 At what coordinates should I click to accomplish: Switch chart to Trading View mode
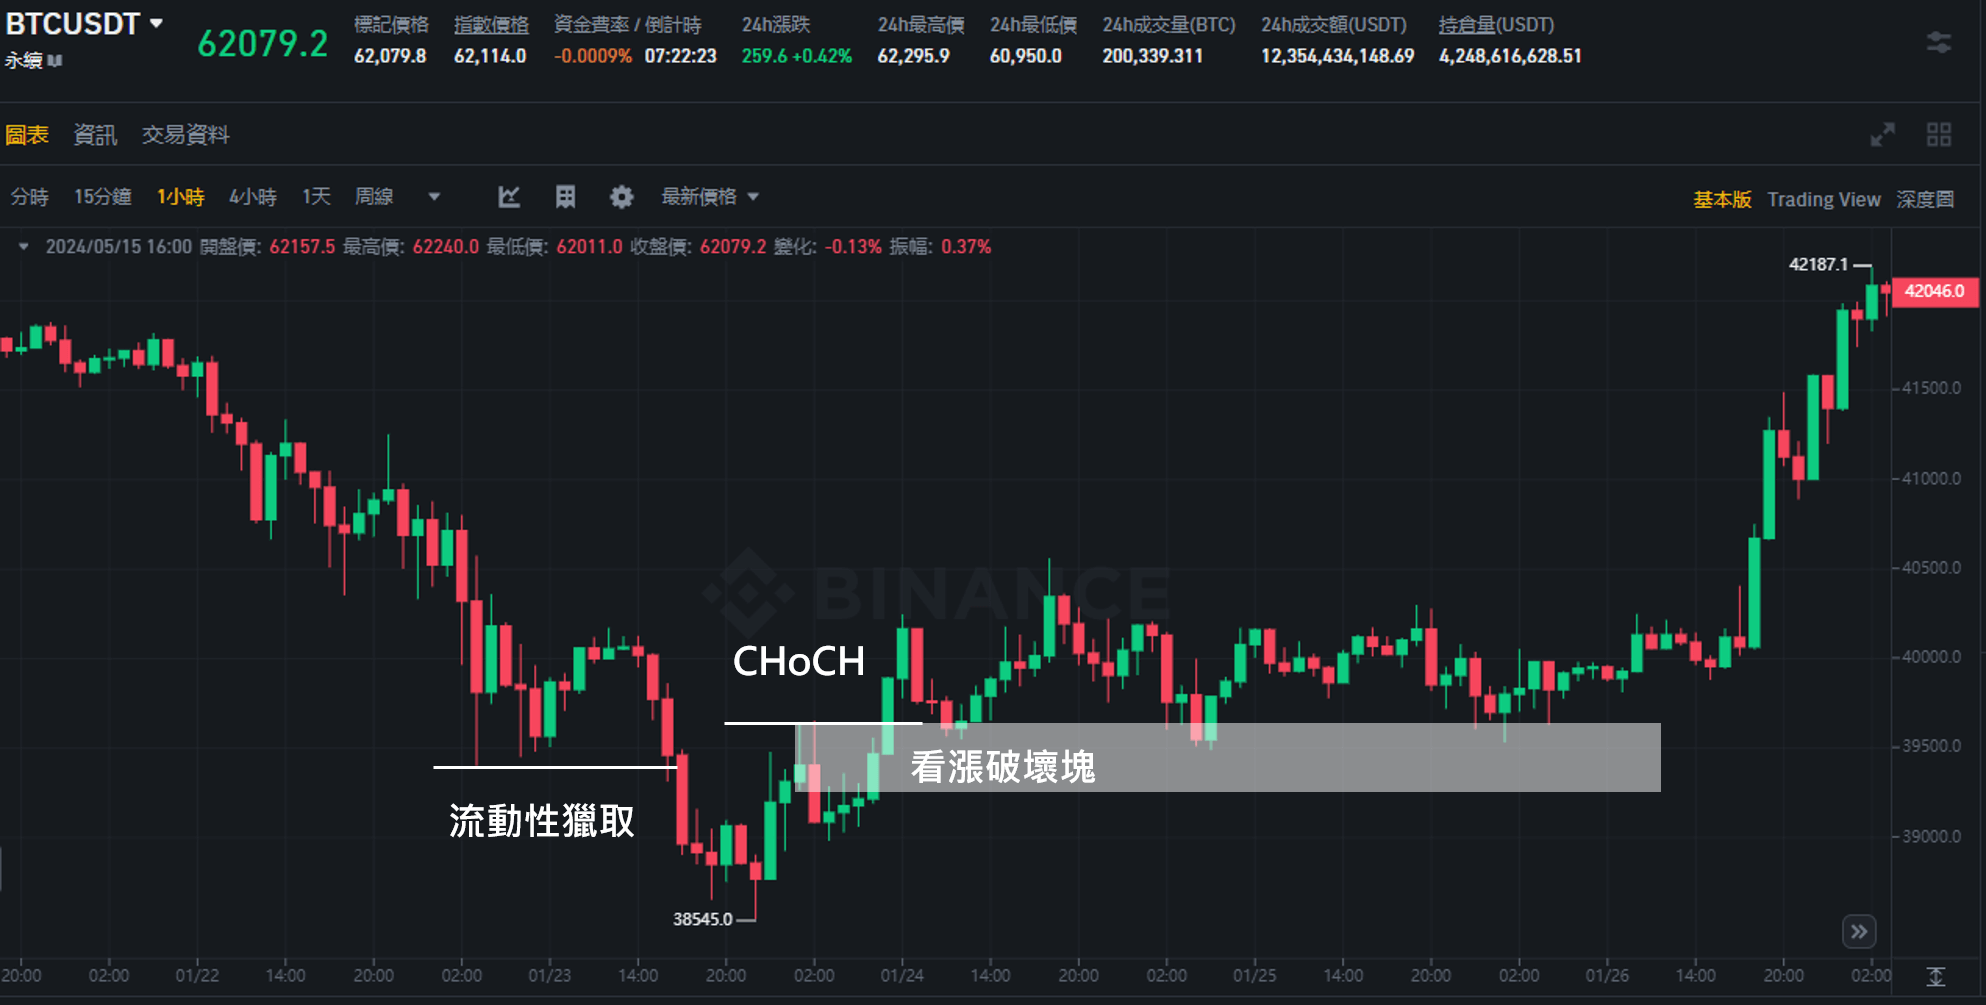click(x=1824, y=199)
